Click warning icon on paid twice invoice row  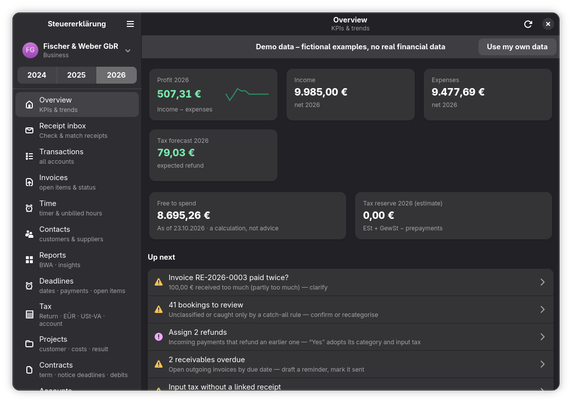click(x=159, y=282)
